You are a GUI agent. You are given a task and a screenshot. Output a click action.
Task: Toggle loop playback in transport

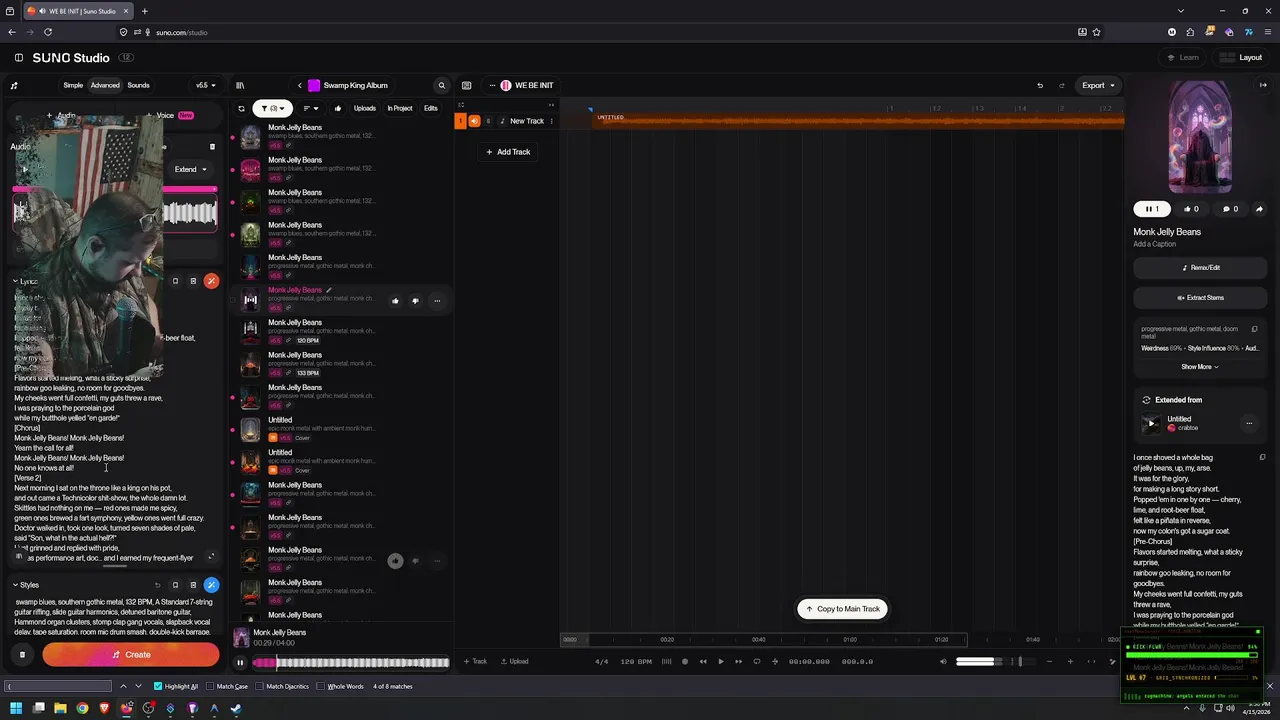756,661
